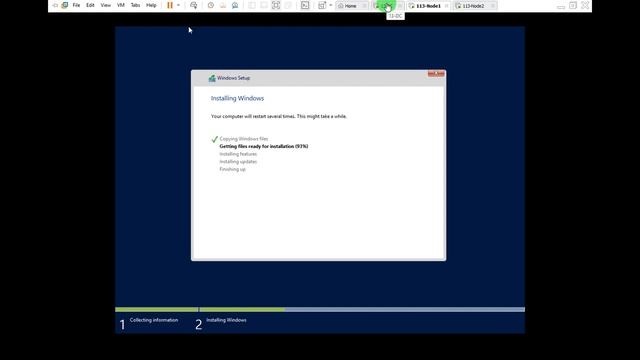
Task: Open the console view icon
Action: point(305,5)
